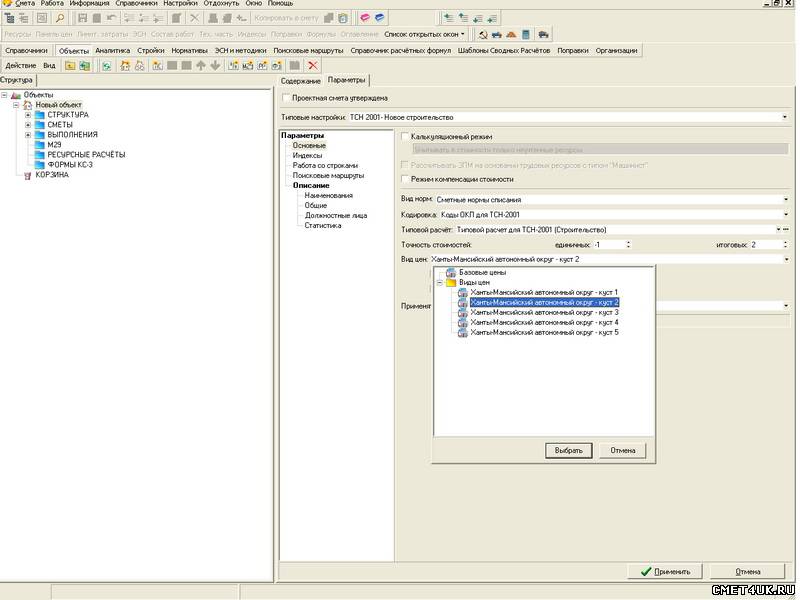Click the binoculars icon in the objects toolbar

coord(140,66)
